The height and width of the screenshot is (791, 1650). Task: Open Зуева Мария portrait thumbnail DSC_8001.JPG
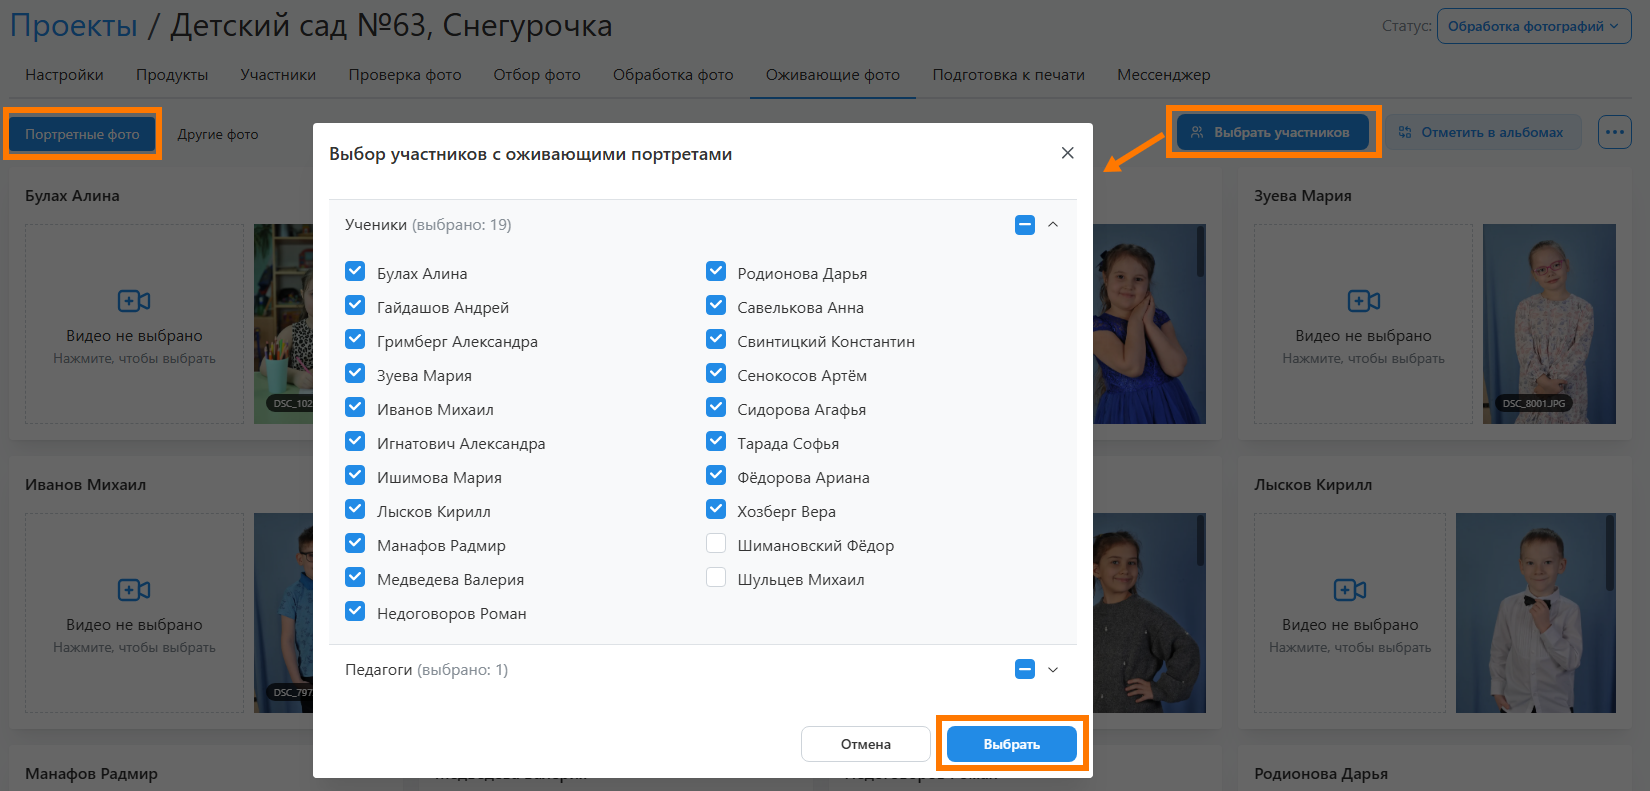1548,323
